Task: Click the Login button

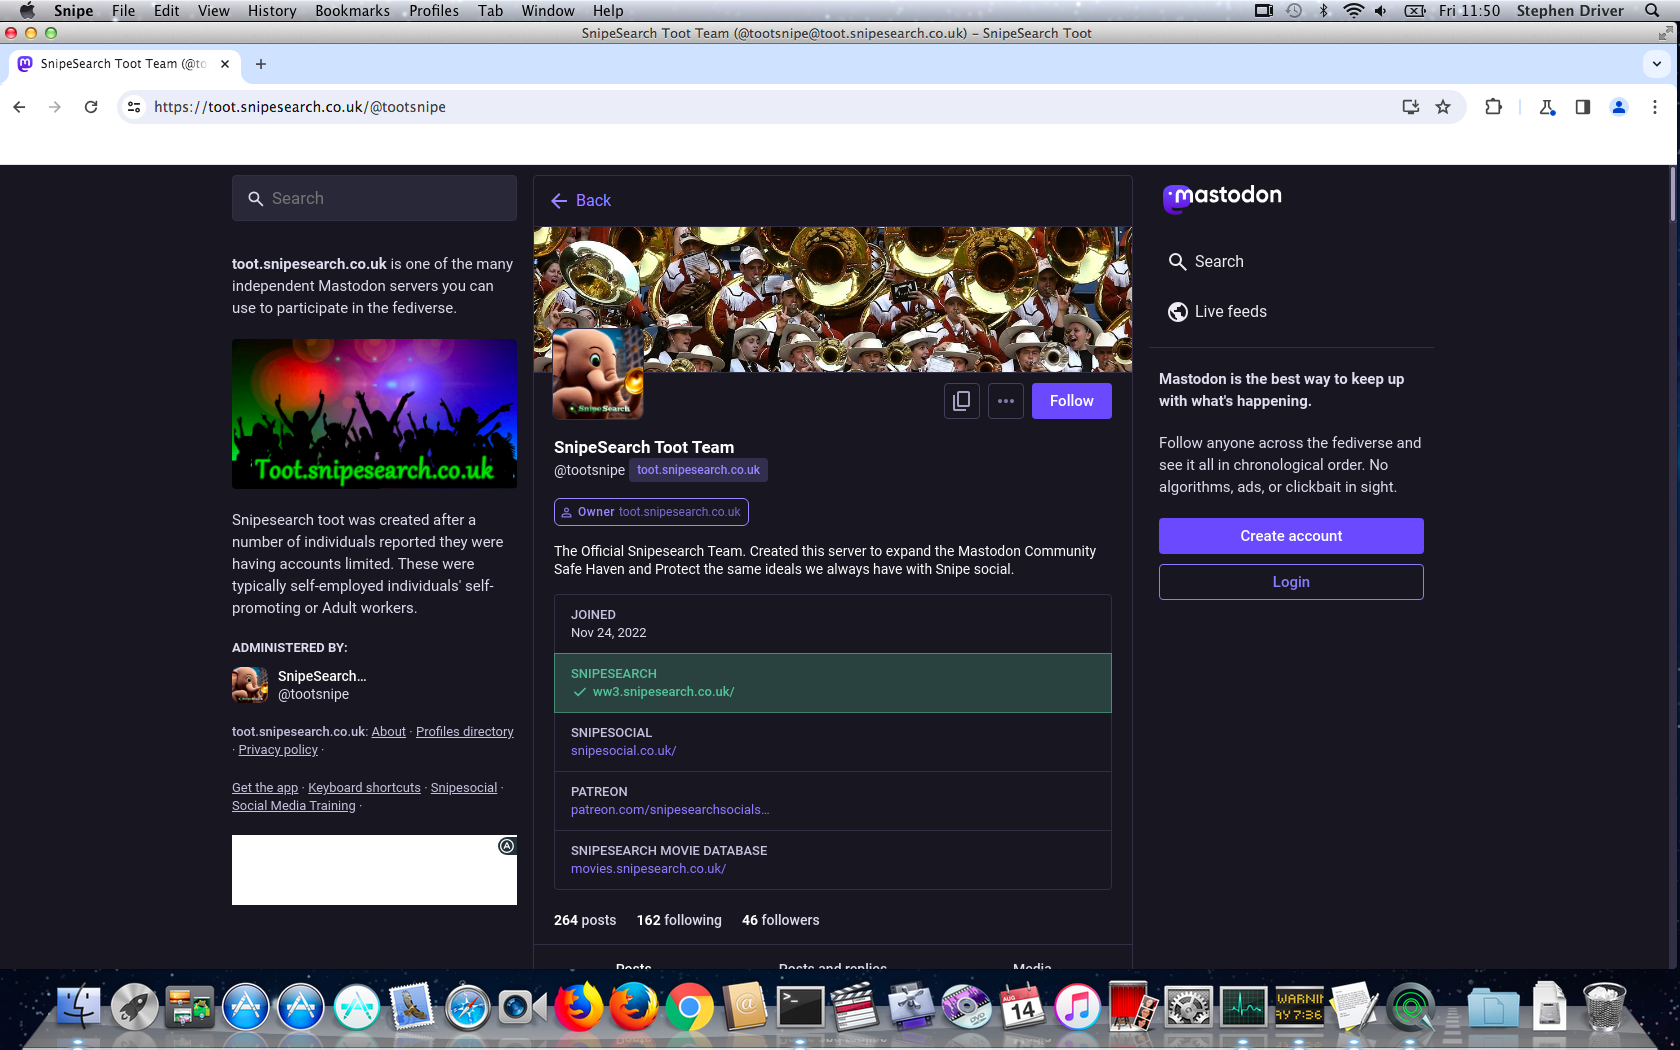Action: point(1291,582)
